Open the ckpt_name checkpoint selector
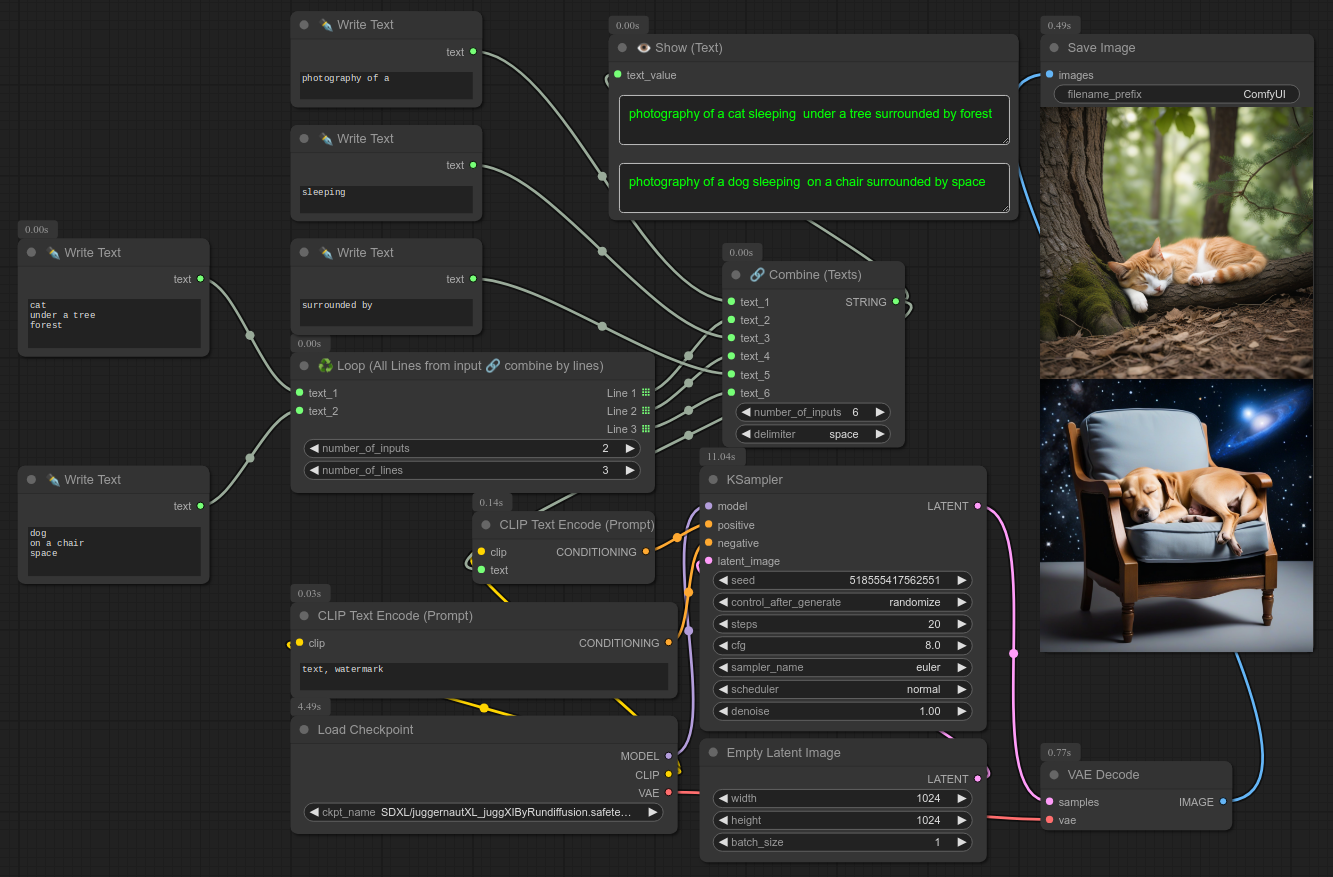Image resolution: width=1333 pixels, height=877 pixels. coord(483,812)
